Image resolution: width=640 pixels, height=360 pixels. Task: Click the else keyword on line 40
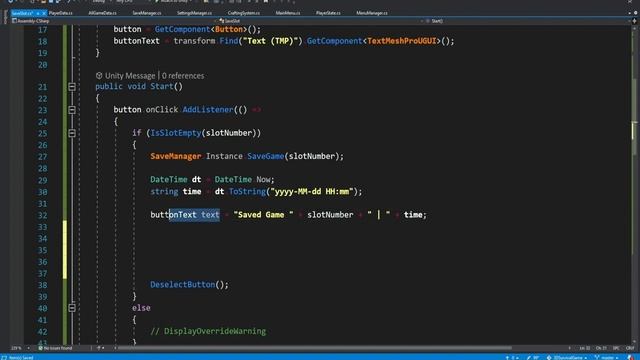[141, 308]
